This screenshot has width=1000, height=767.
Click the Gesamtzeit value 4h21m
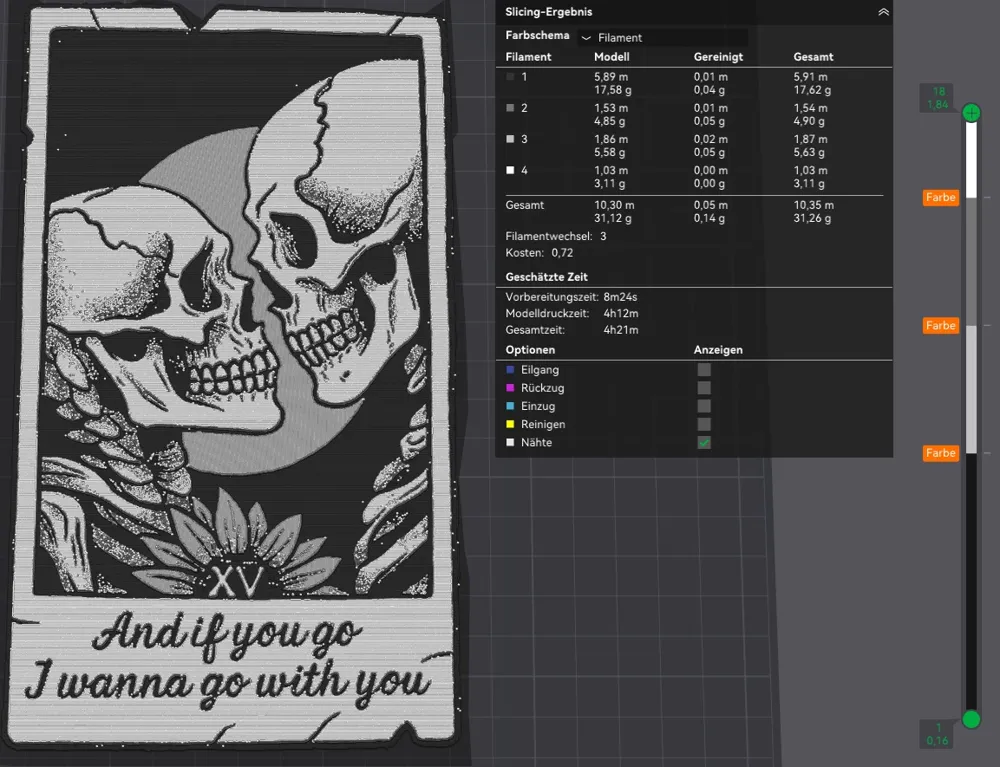click(x=621, y=330)
